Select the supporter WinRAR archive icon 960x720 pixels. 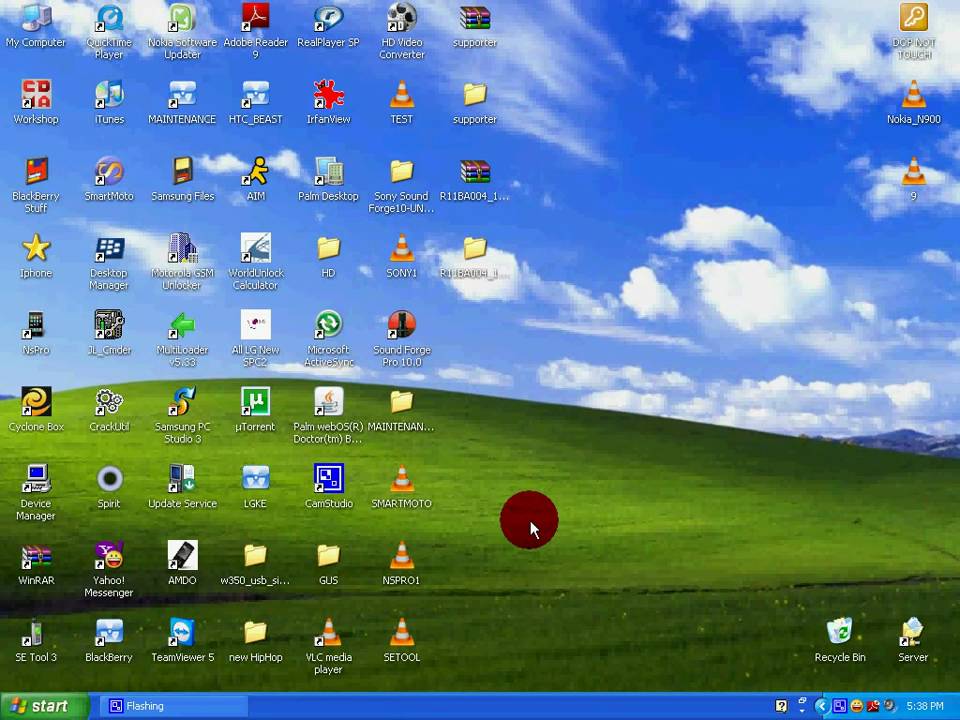pyautogui.click(x=475, y=18)
